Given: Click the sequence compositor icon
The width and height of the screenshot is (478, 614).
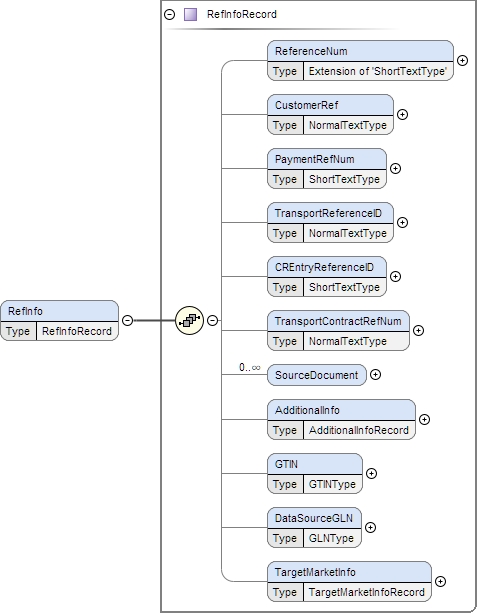Looking at the screenshot, I should [189, 320].
